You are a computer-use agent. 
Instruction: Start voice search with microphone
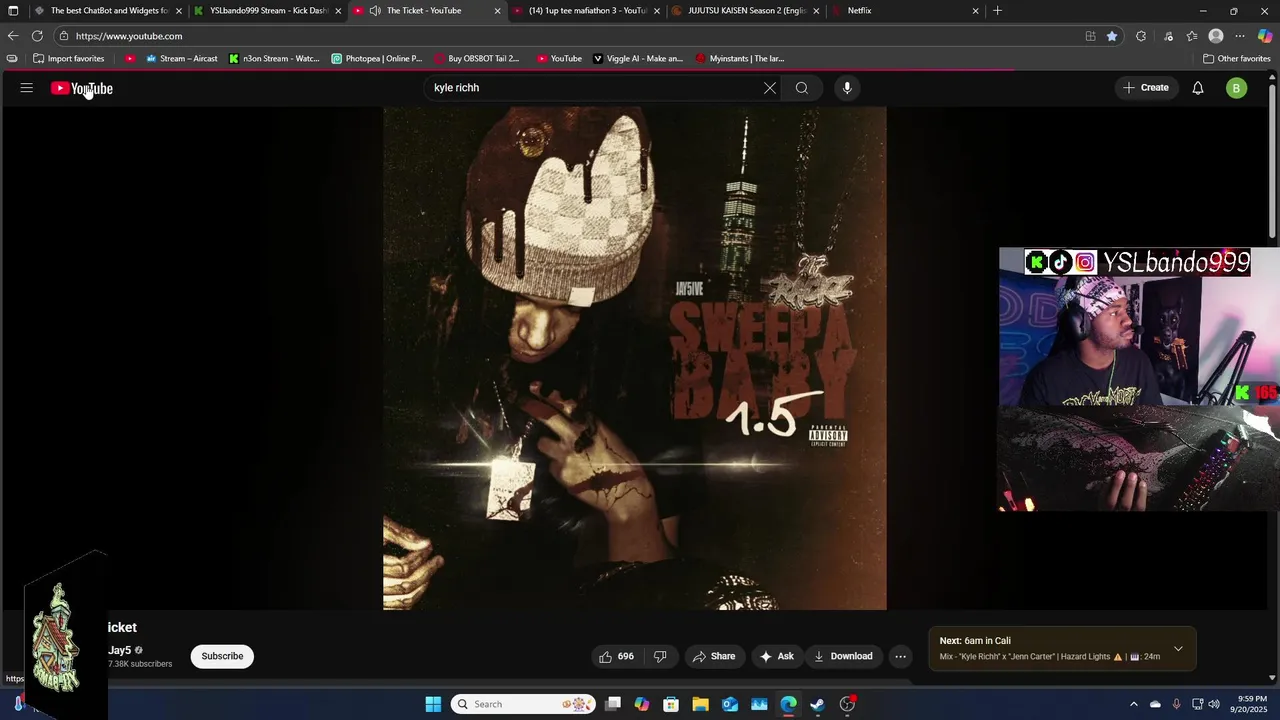847,88
